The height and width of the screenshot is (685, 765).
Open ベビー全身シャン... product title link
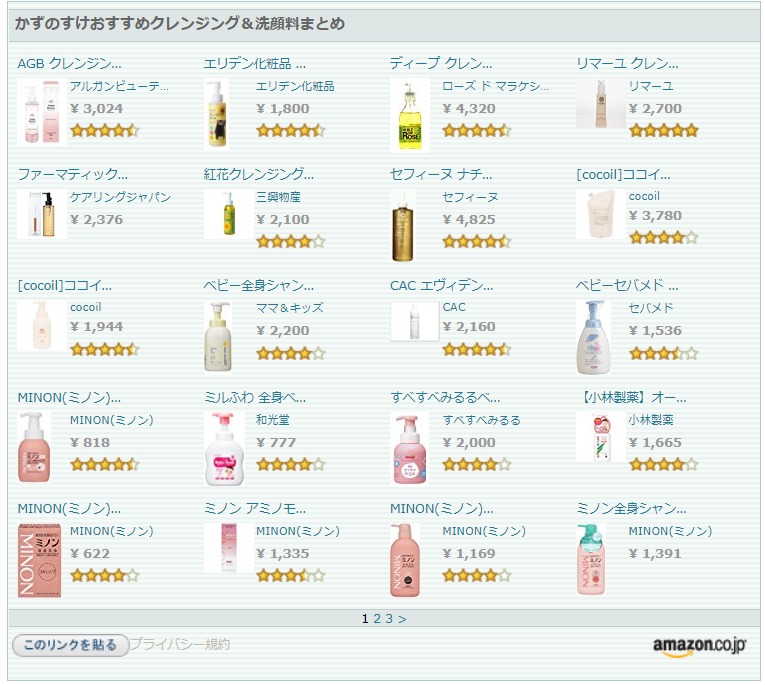(259, 285)
